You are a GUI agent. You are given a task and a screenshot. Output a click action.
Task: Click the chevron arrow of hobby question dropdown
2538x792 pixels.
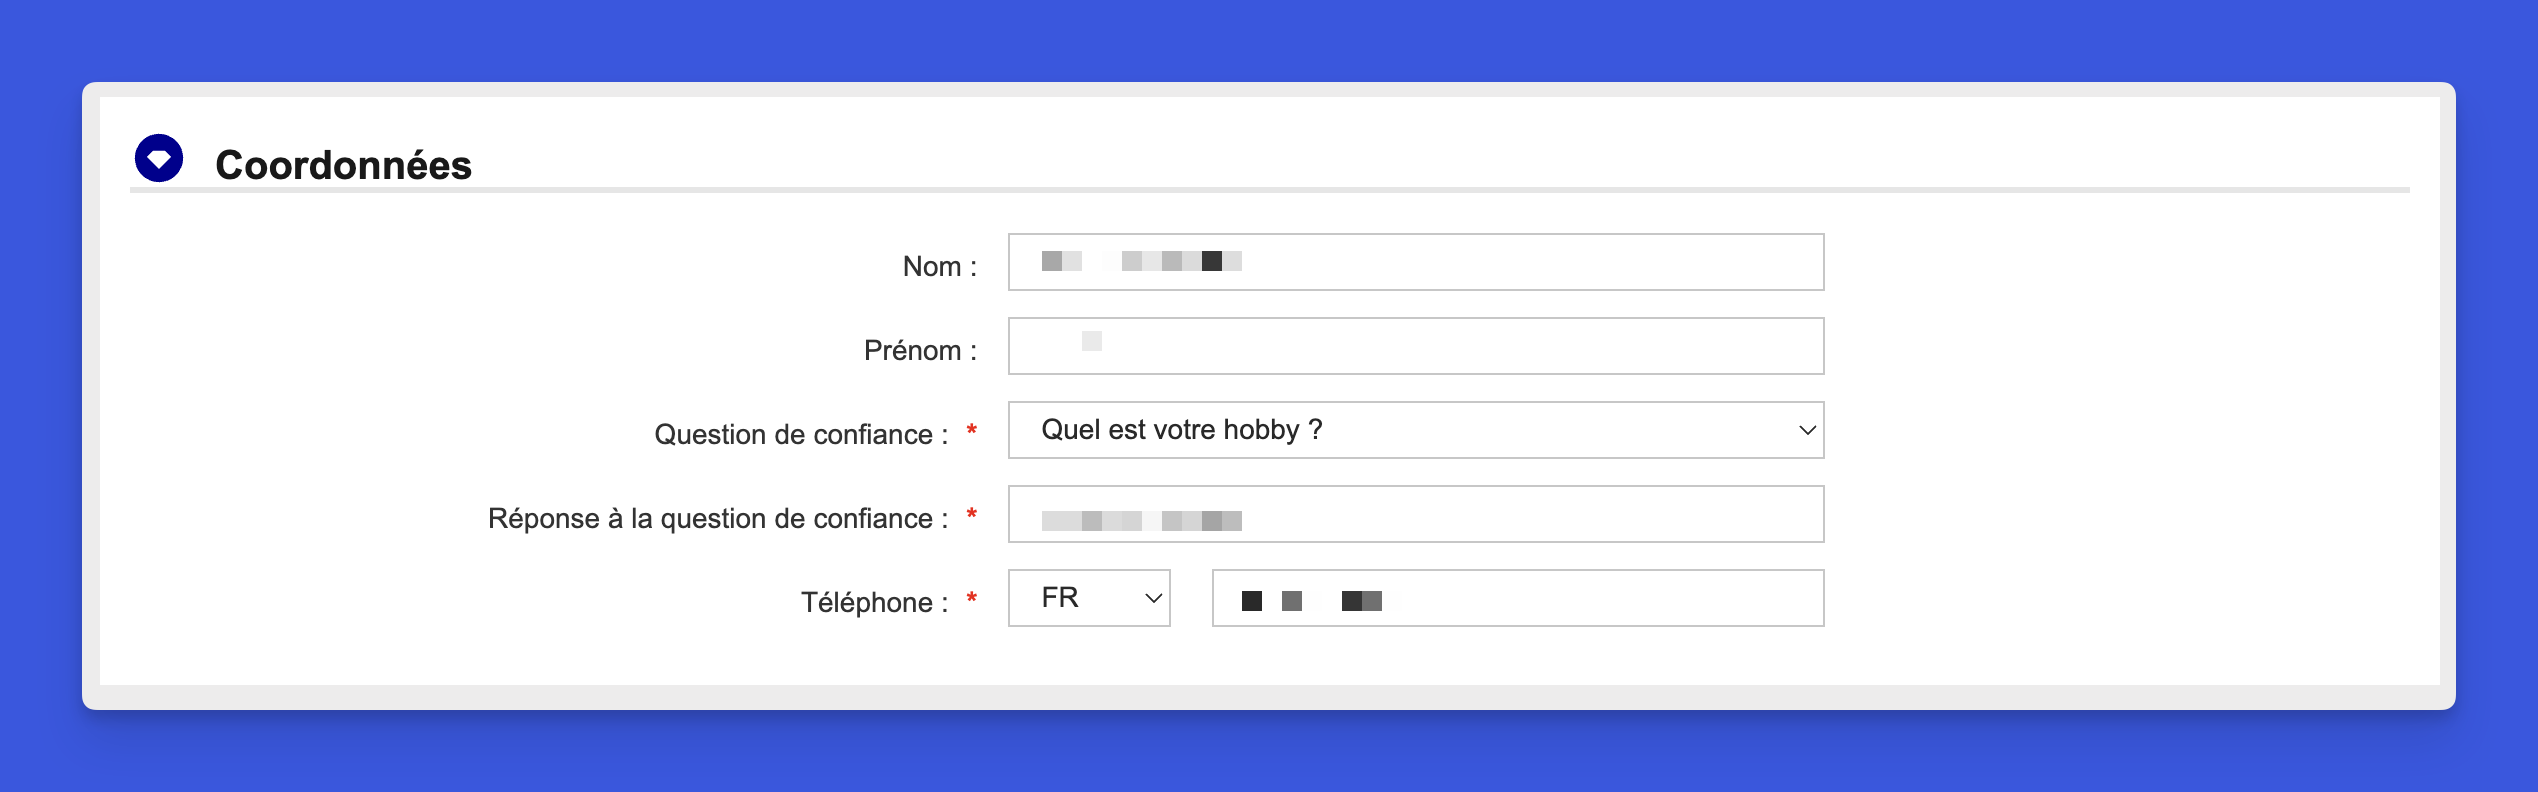(x=1806, y=430)
